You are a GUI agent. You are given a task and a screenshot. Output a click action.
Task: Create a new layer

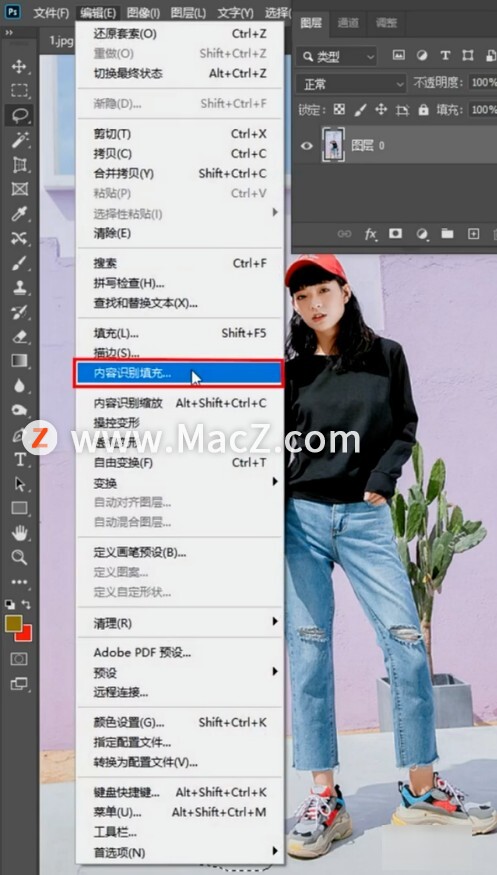[473, 234]
